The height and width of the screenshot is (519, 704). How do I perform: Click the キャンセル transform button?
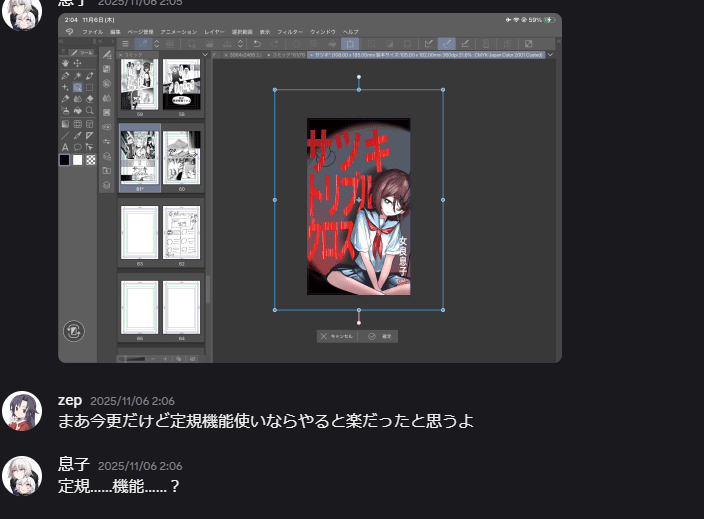point(337,336)
